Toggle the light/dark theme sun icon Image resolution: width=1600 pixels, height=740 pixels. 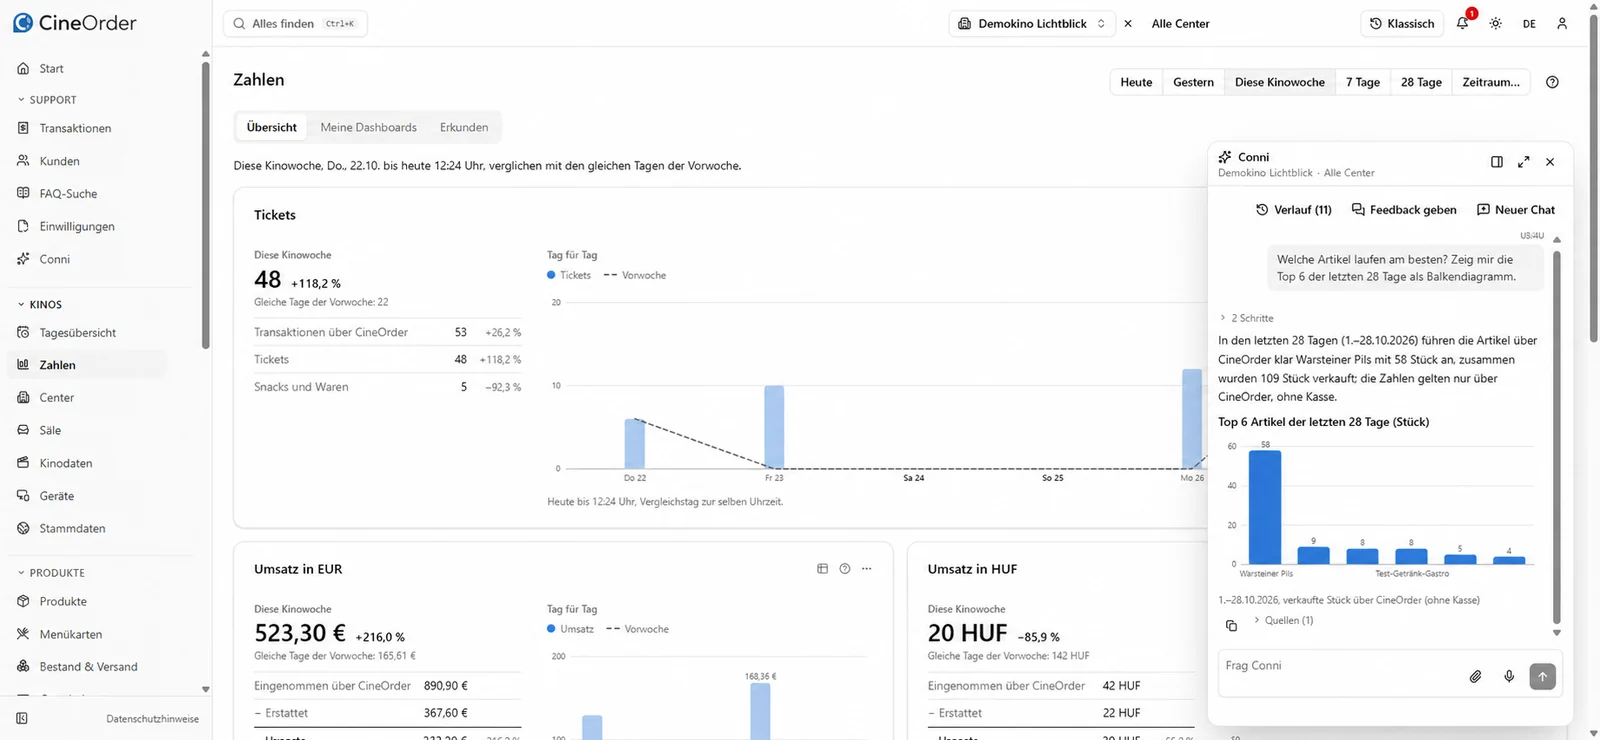coord(1496,23)
